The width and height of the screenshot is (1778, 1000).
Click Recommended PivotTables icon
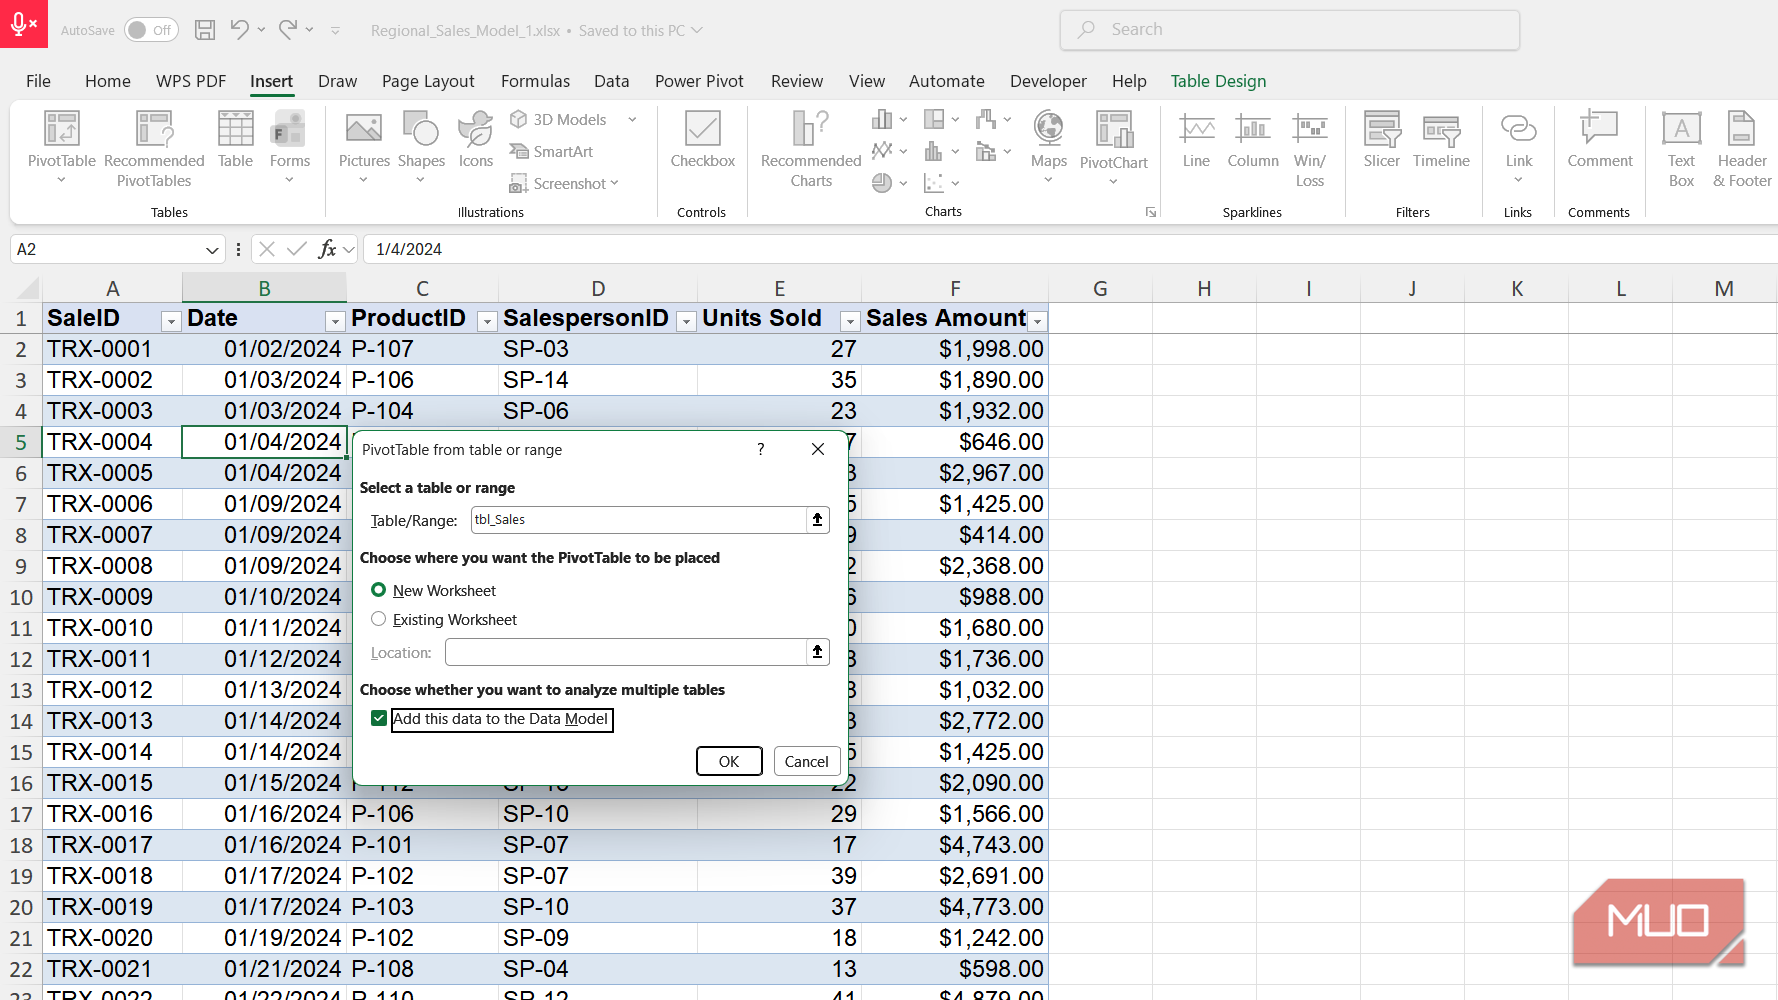point(154,148)
